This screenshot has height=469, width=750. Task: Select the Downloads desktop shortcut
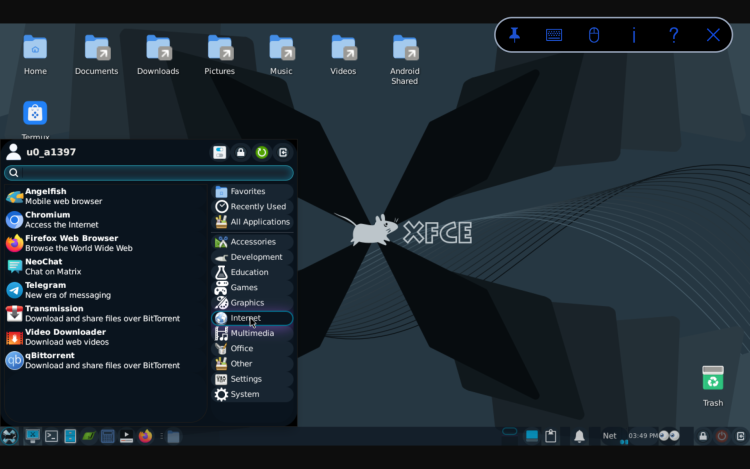(158, 55)
